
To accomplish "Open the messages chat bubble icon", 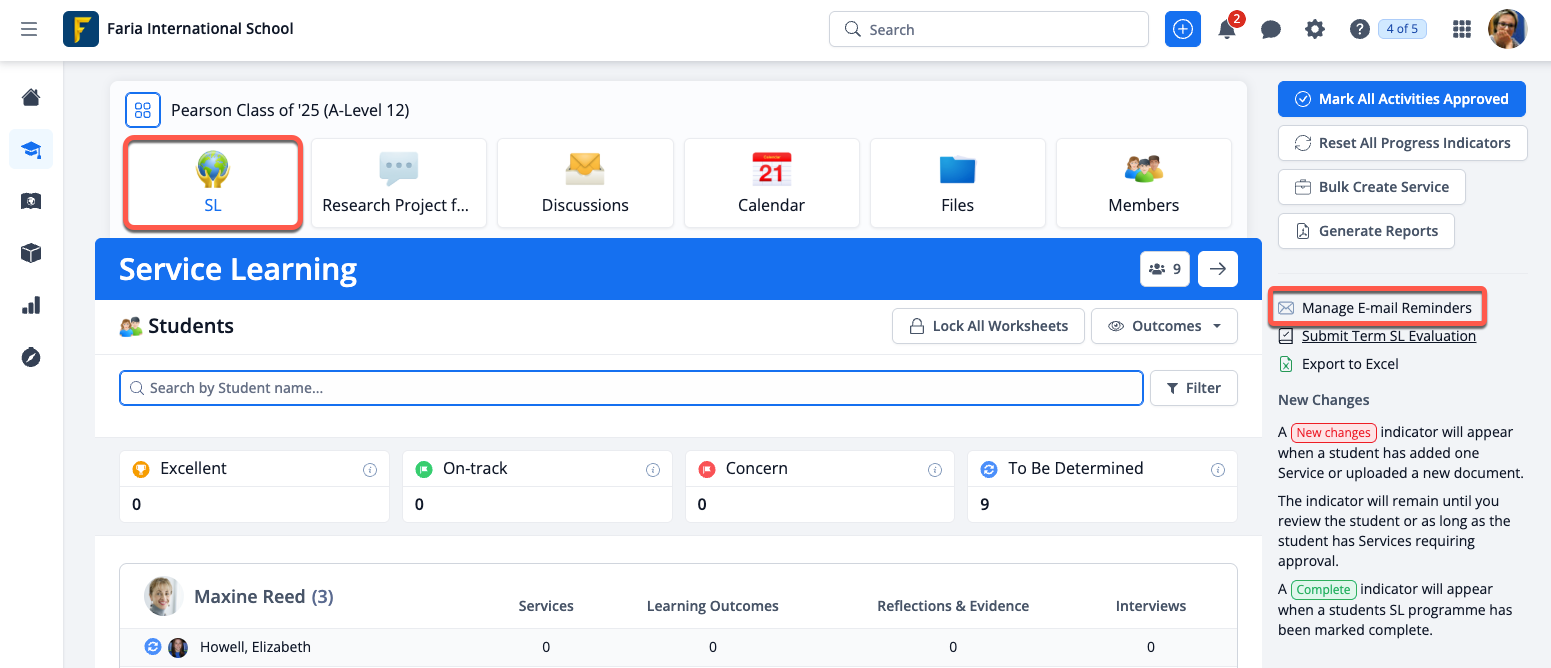I will [x=1271, y=30].
